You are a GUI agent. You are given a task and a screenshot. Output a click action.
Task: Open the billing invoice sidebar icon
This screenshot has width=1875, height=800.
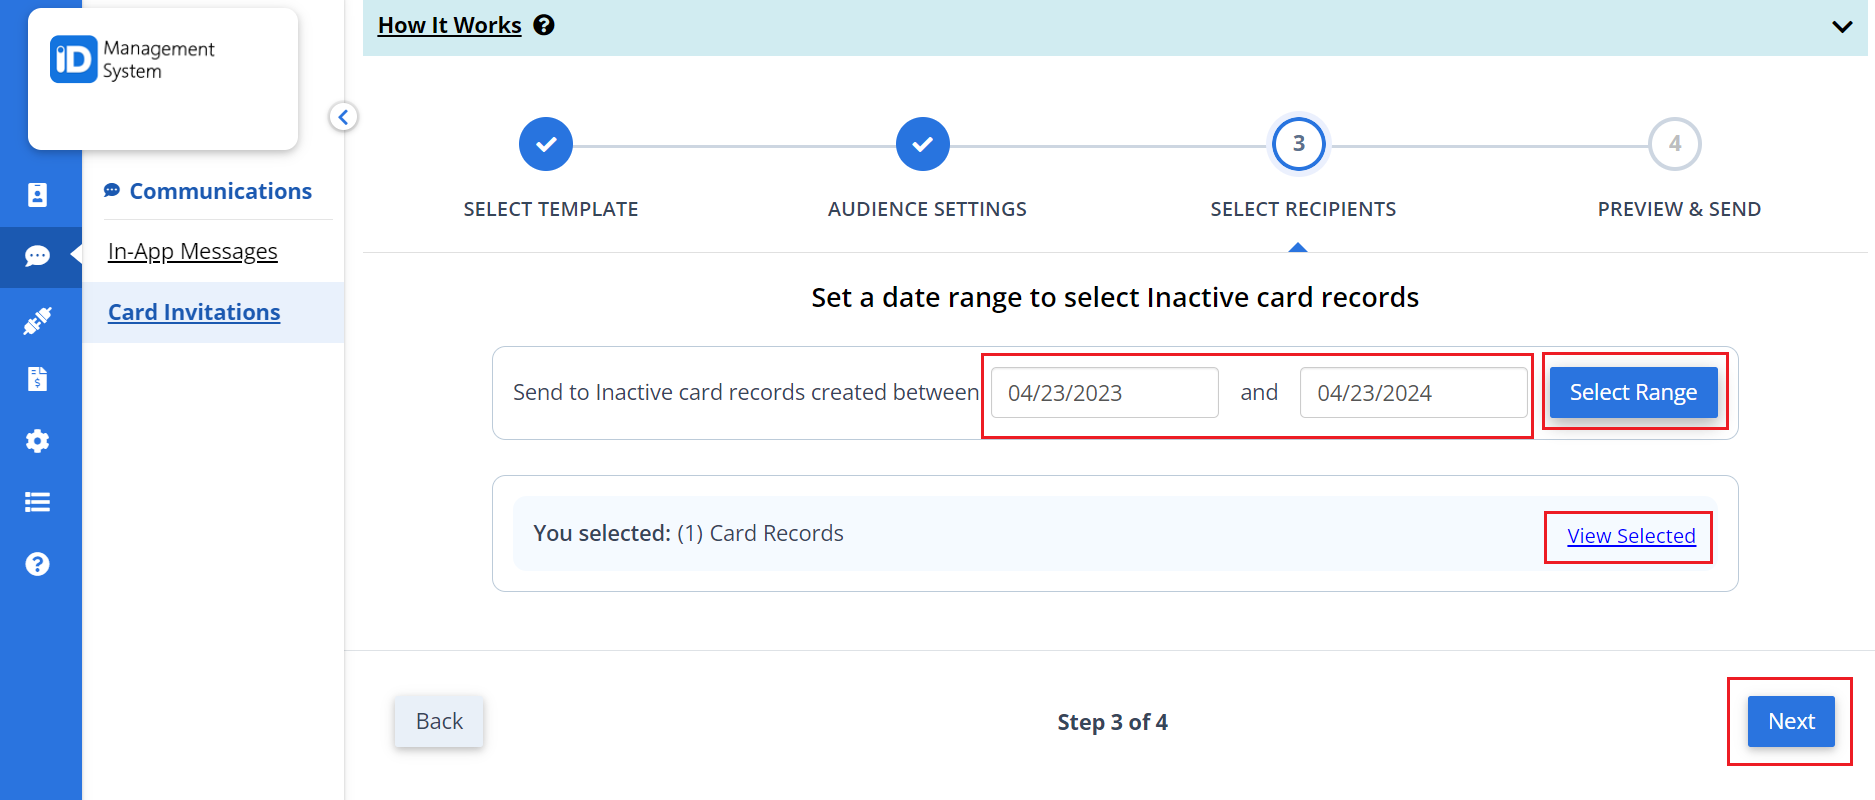pos(37,379)
